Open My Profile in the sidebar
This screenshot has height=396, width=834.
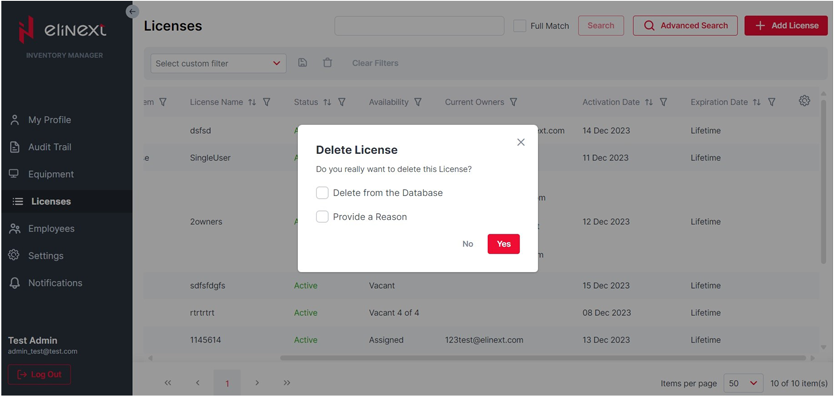pos(49,120)
